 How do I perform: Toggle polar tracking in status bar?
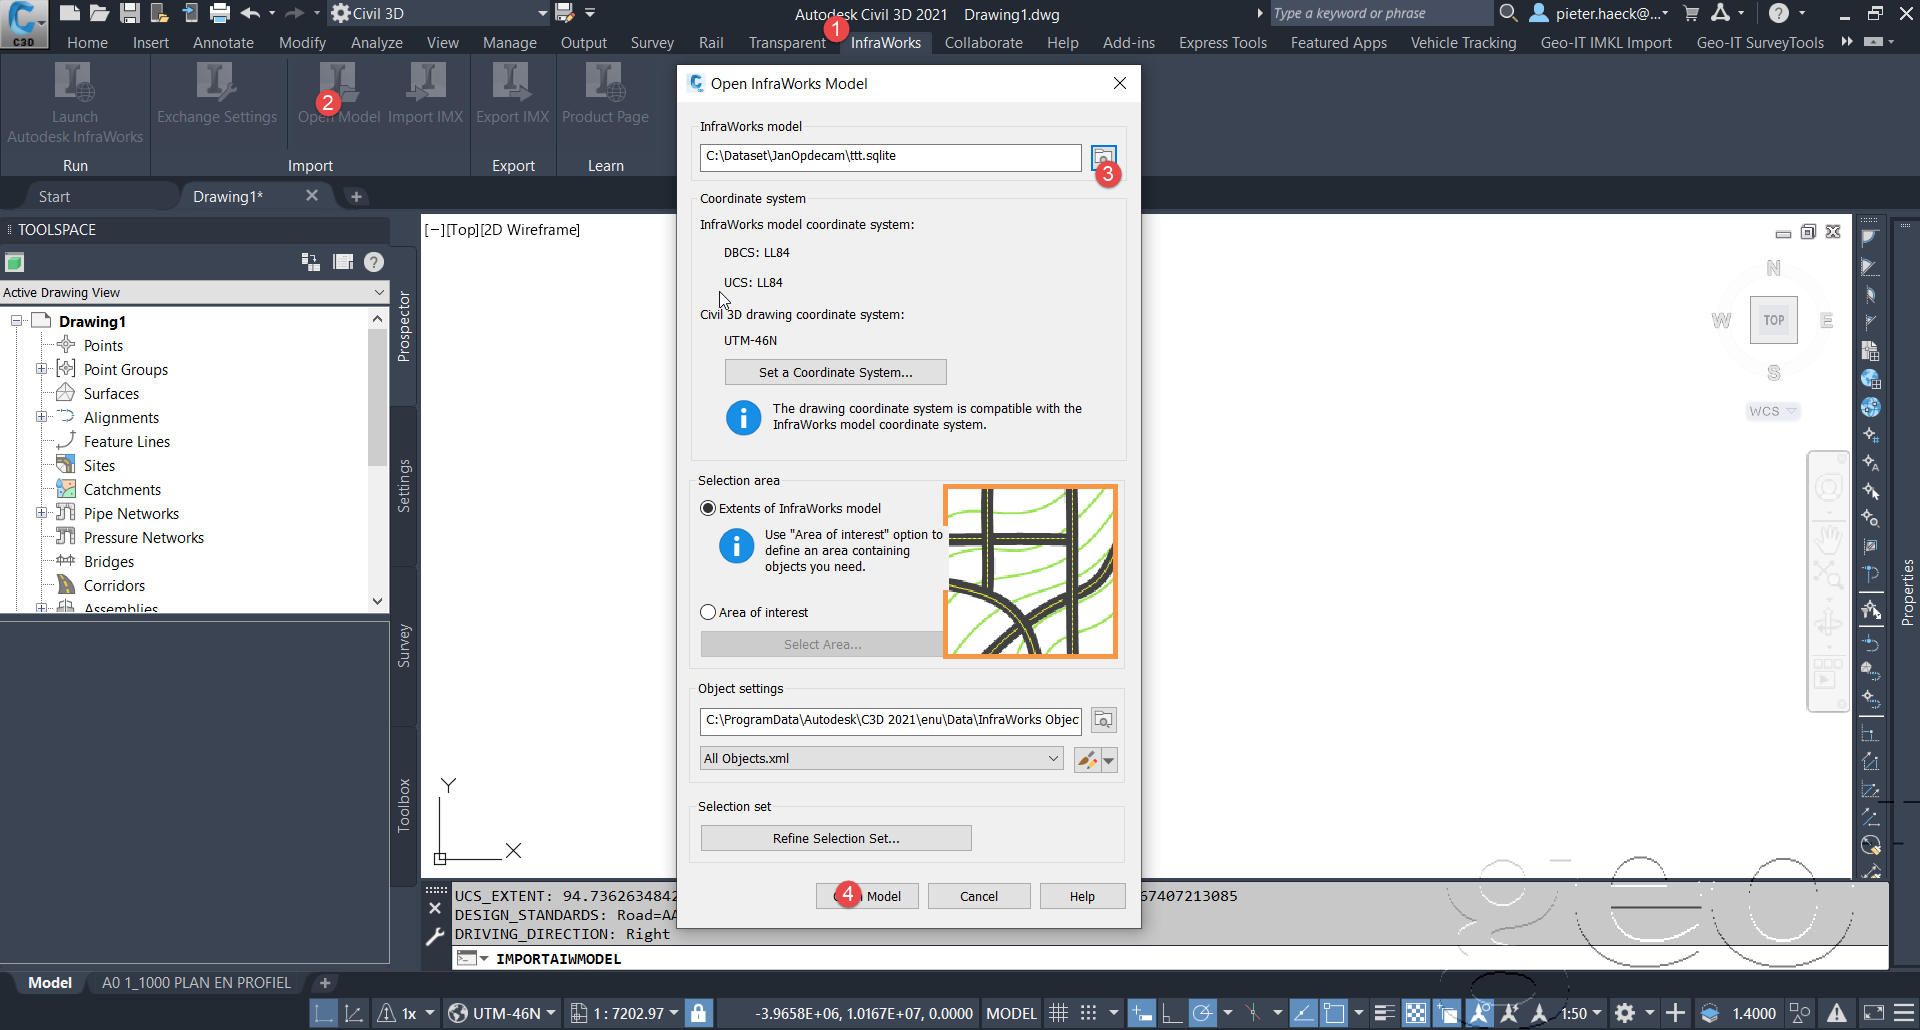pos(1202,1013)
